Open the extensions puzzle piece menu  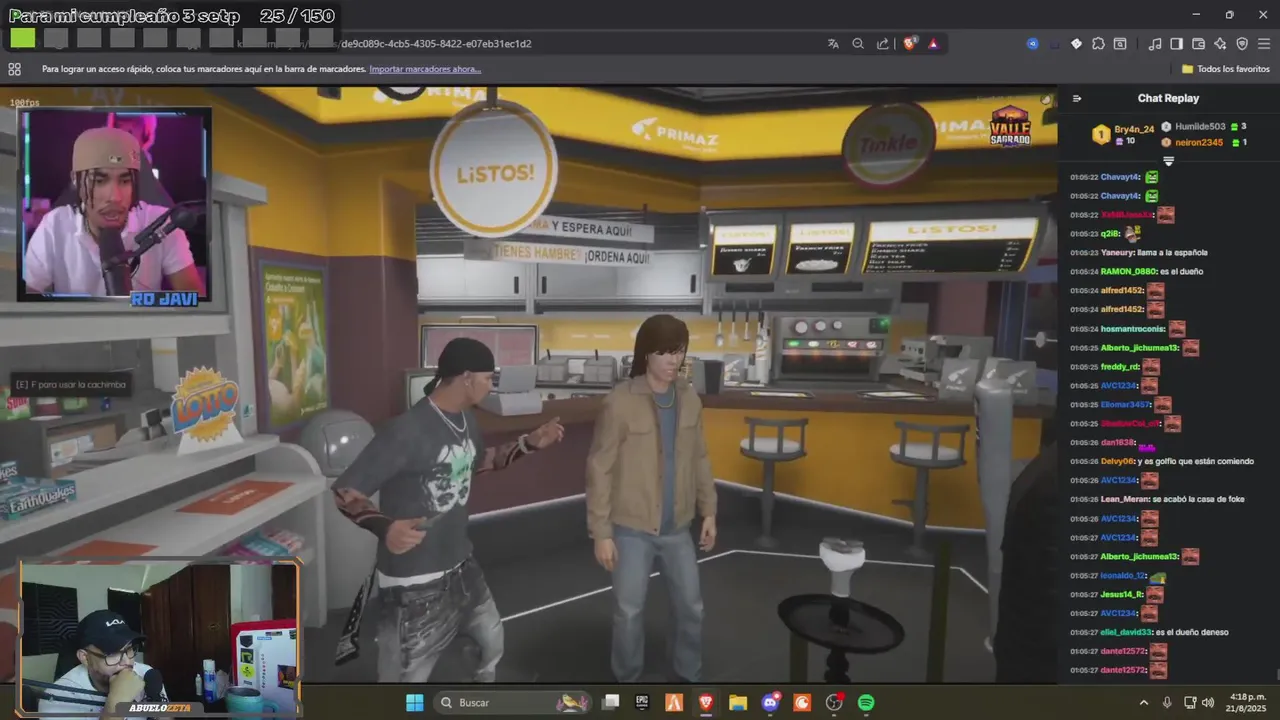coord(1098,44)
